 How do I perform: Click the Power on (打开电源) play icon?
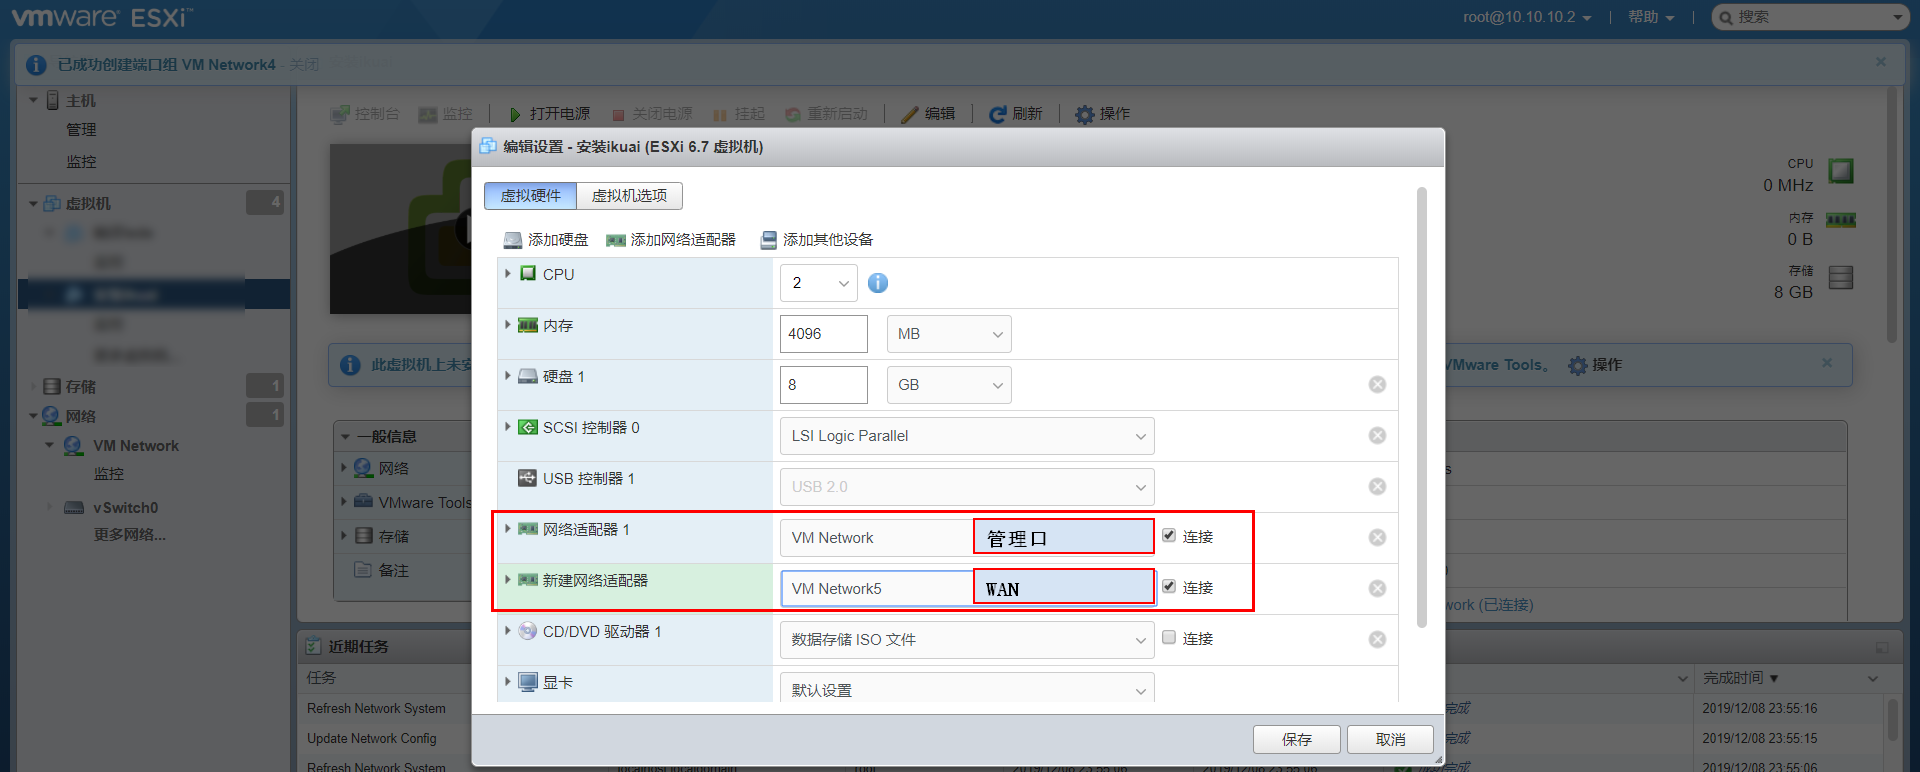coord(515,115)
